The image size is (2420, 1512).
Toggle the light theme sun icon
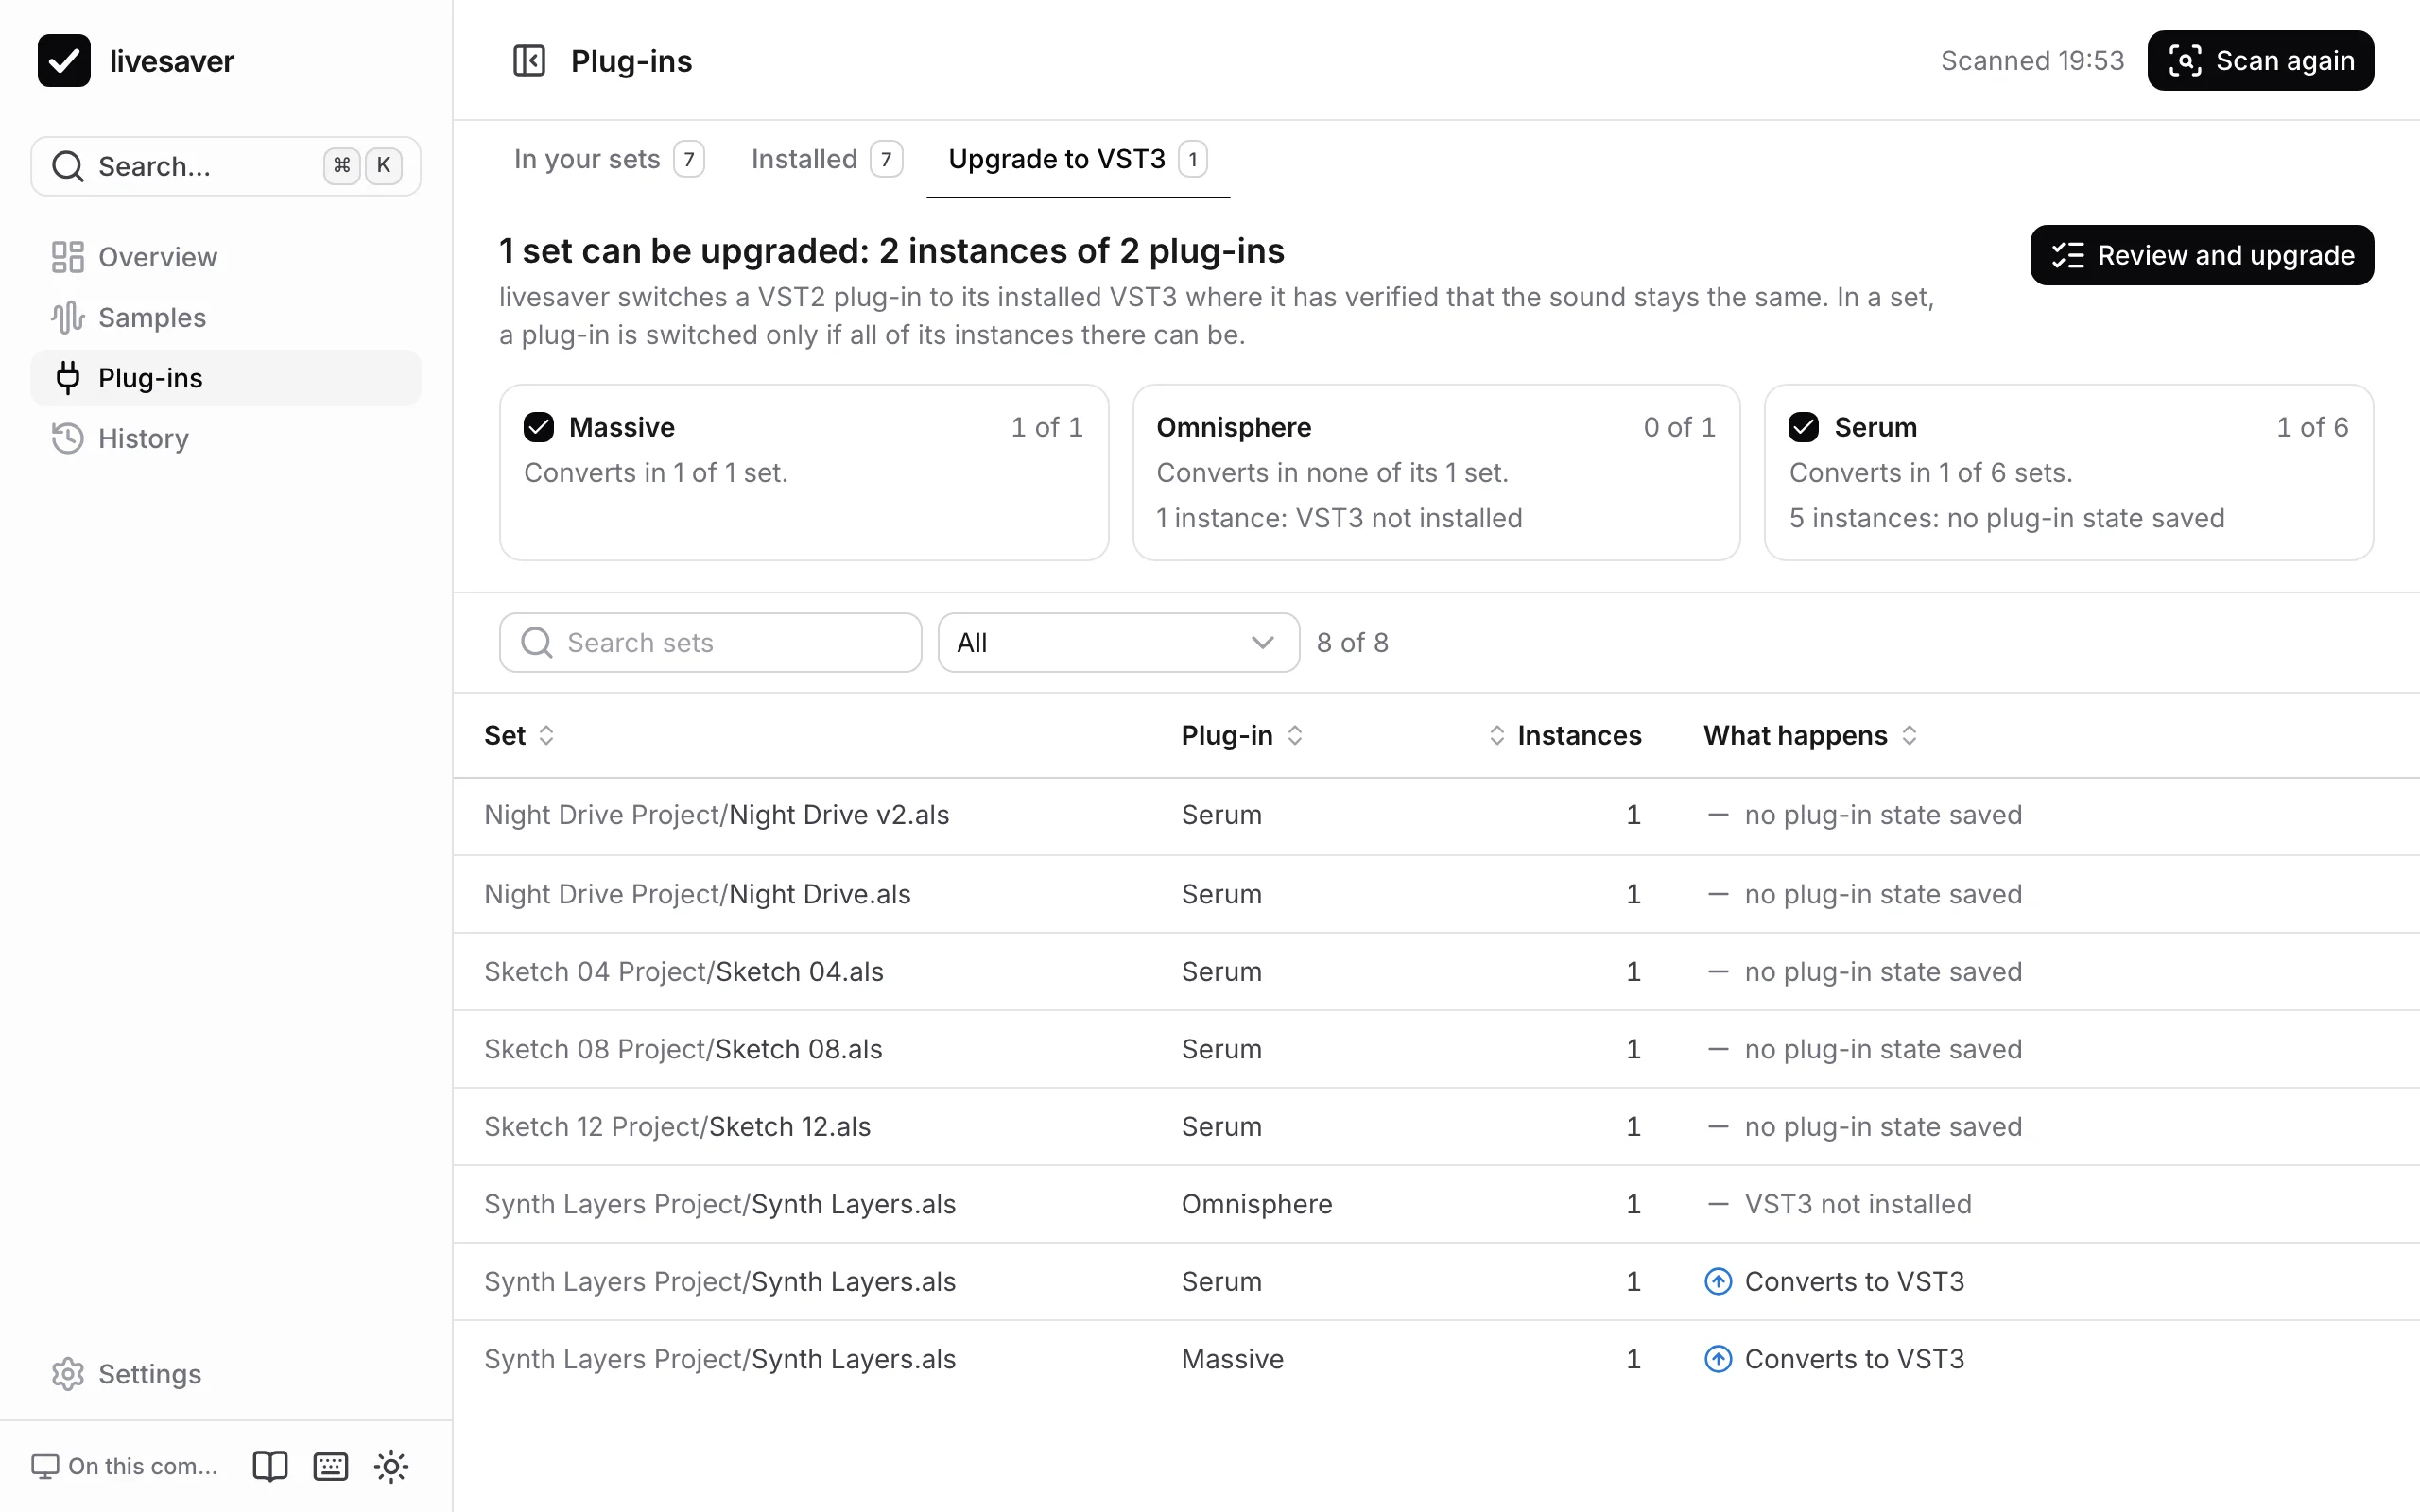(x=392, y=1466)
